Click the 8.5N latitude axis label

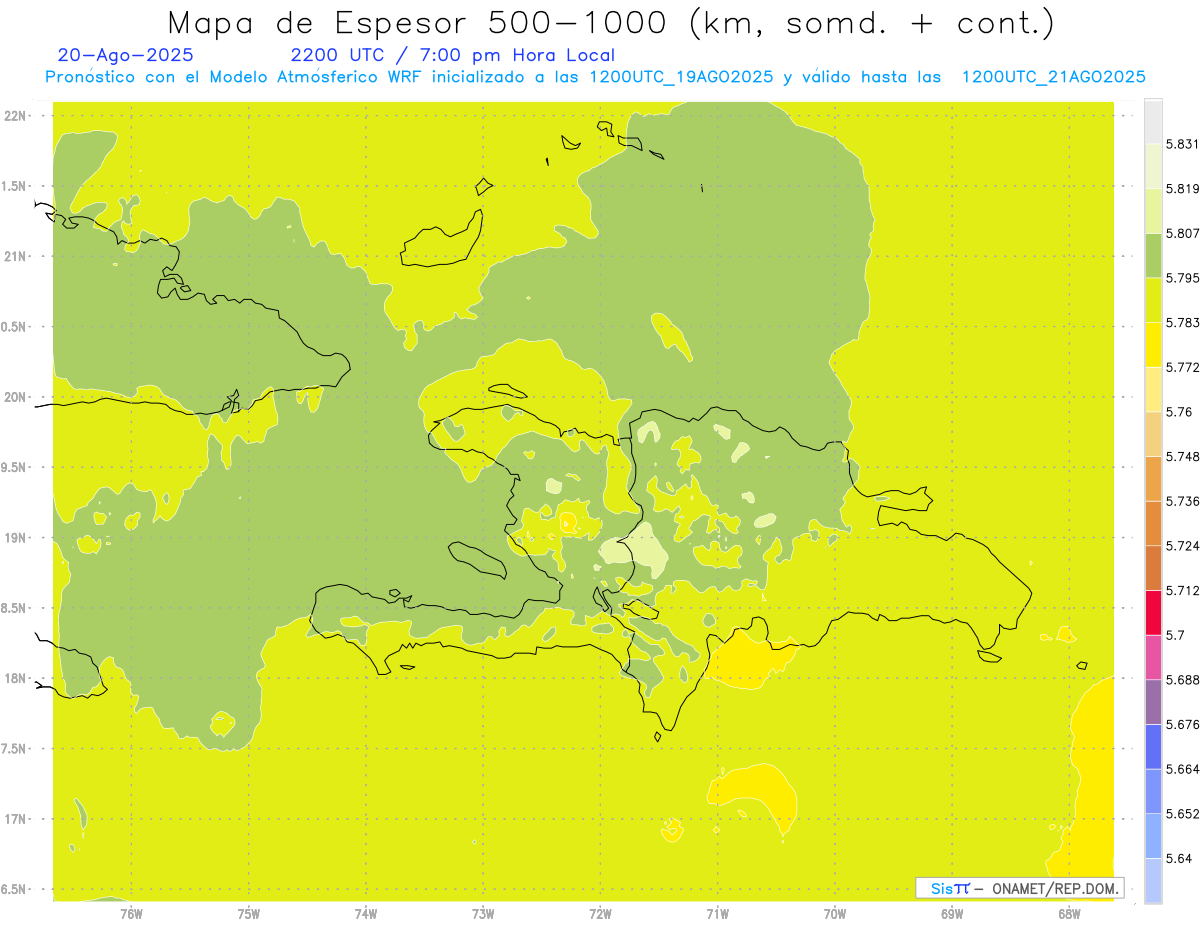(x=14, y=608)
